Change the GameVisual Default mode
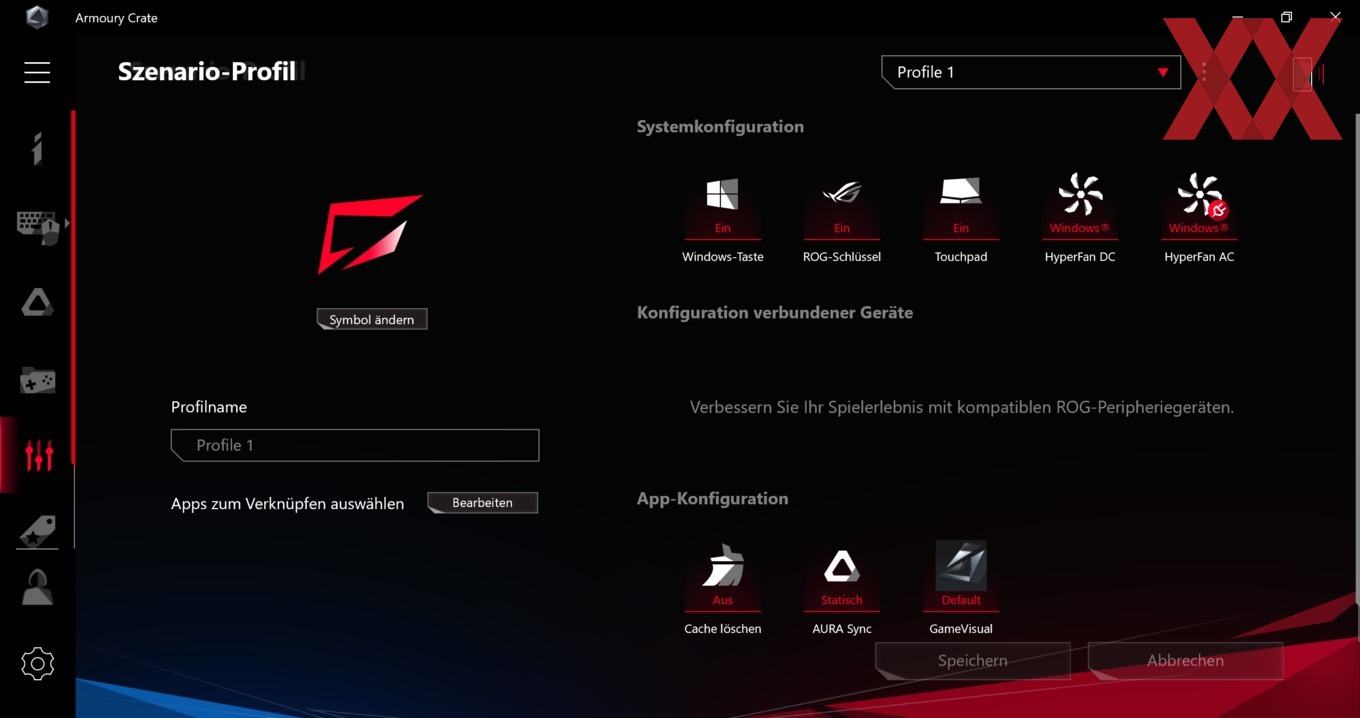Viewport: 1360px width, 718px height. coord(960,590)
